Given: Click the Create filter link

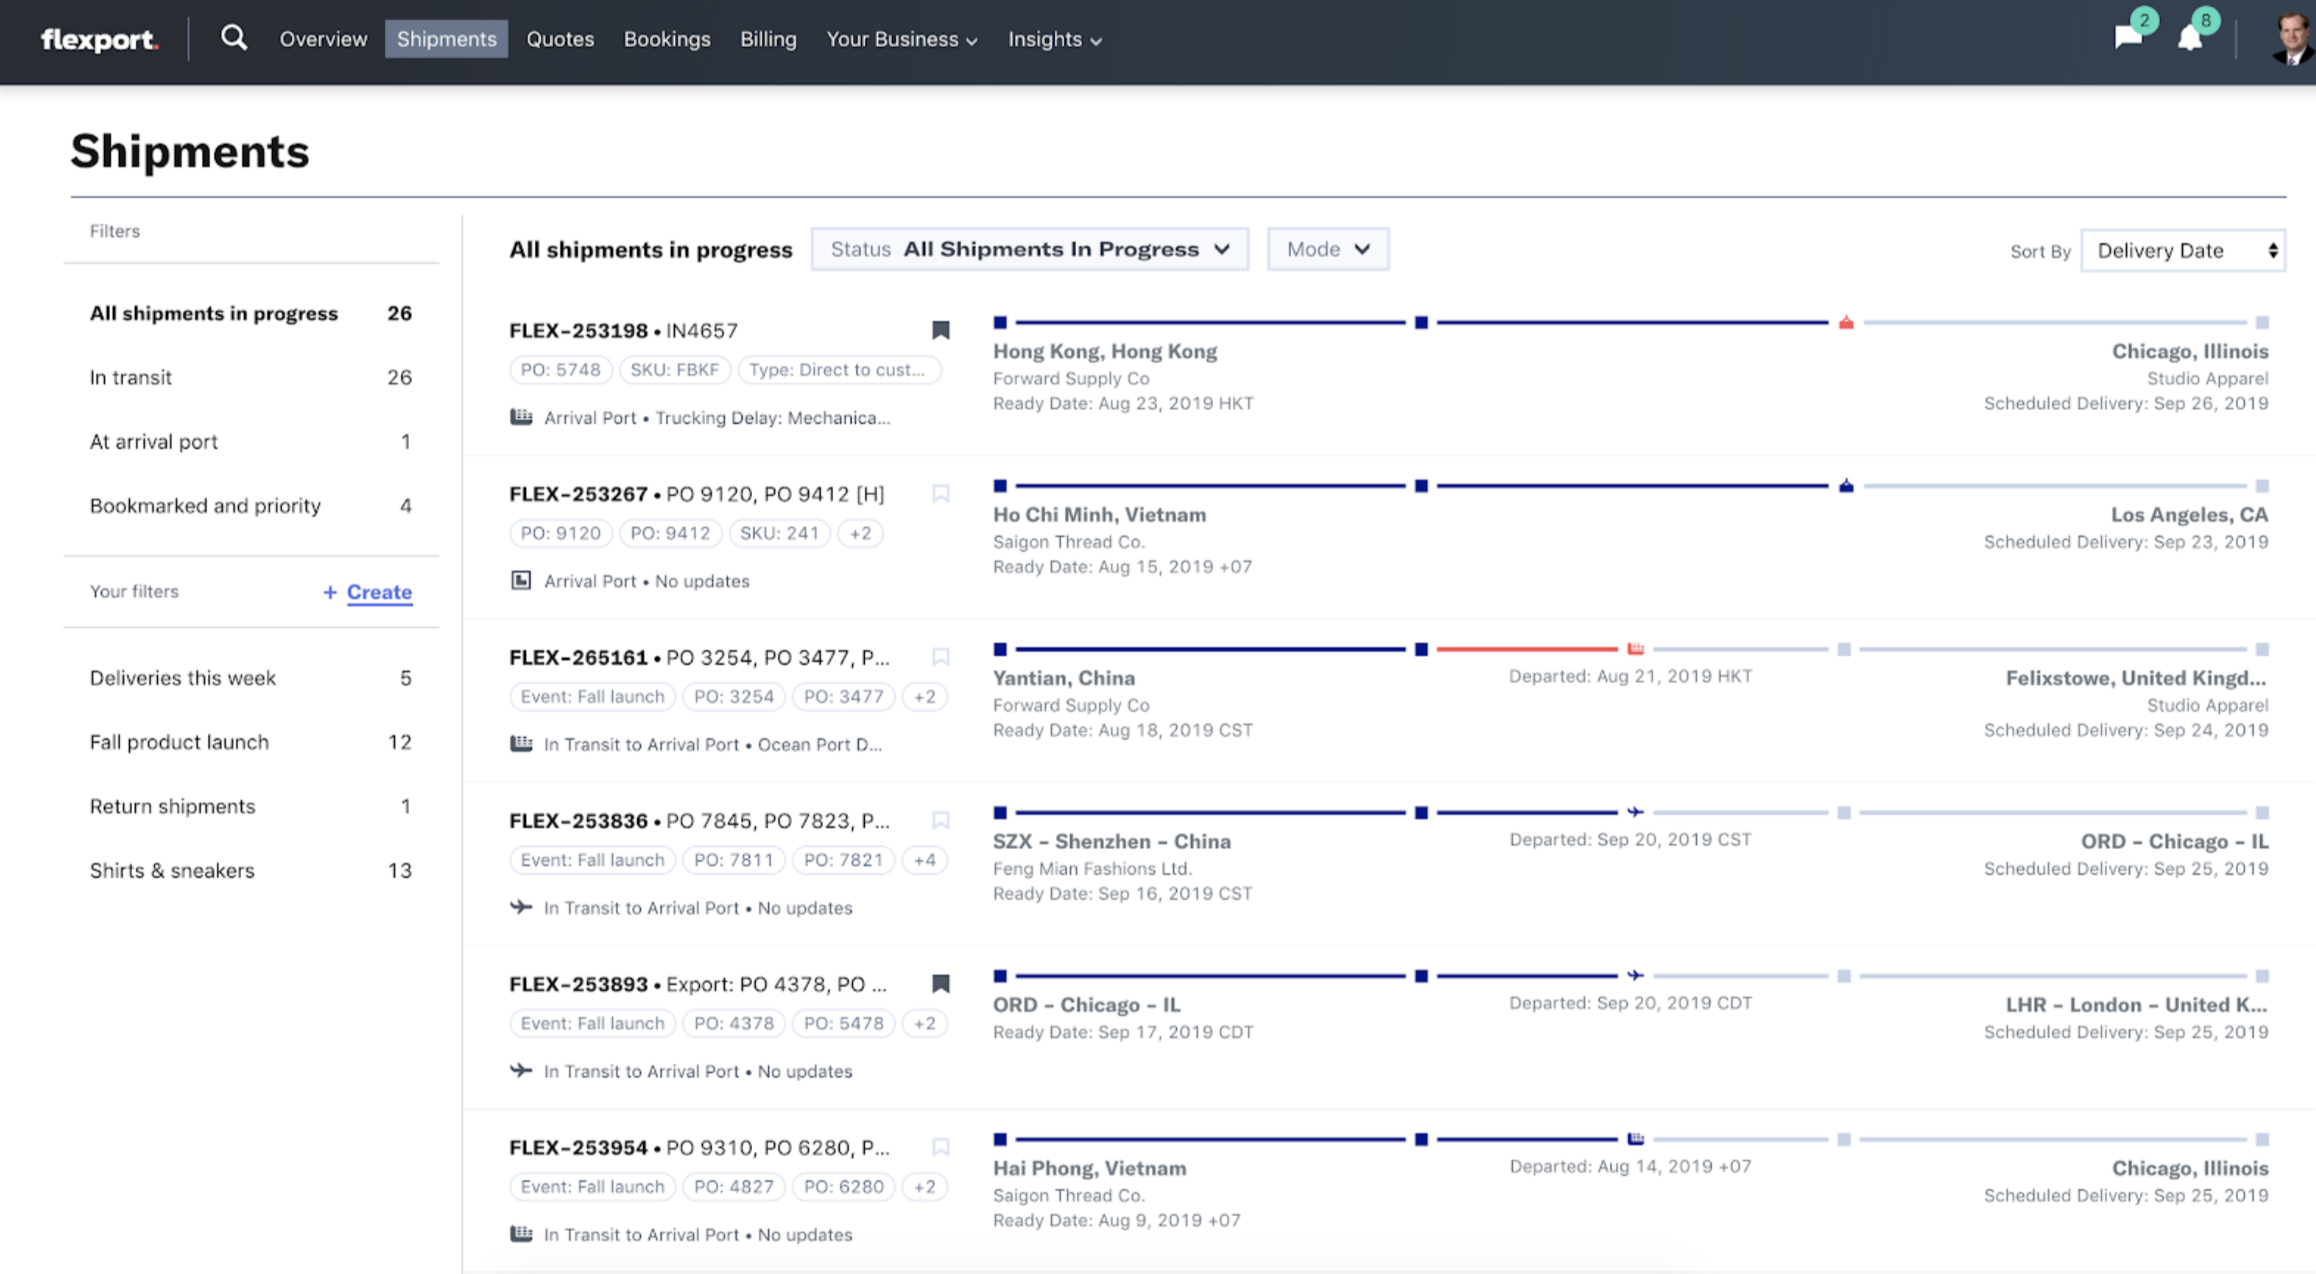Looking at the screenshot, I should 378,592.
